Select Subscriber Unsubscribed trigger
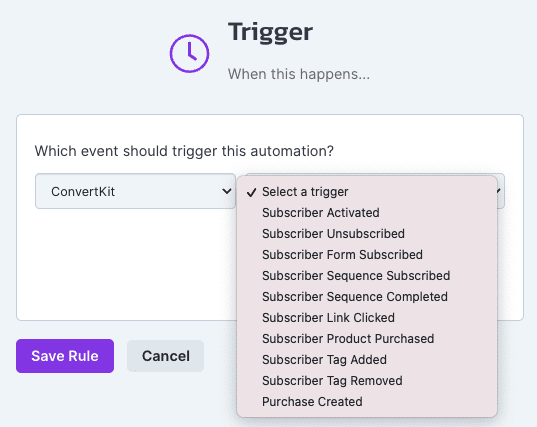Screen dimensions: 537x427 366,234
